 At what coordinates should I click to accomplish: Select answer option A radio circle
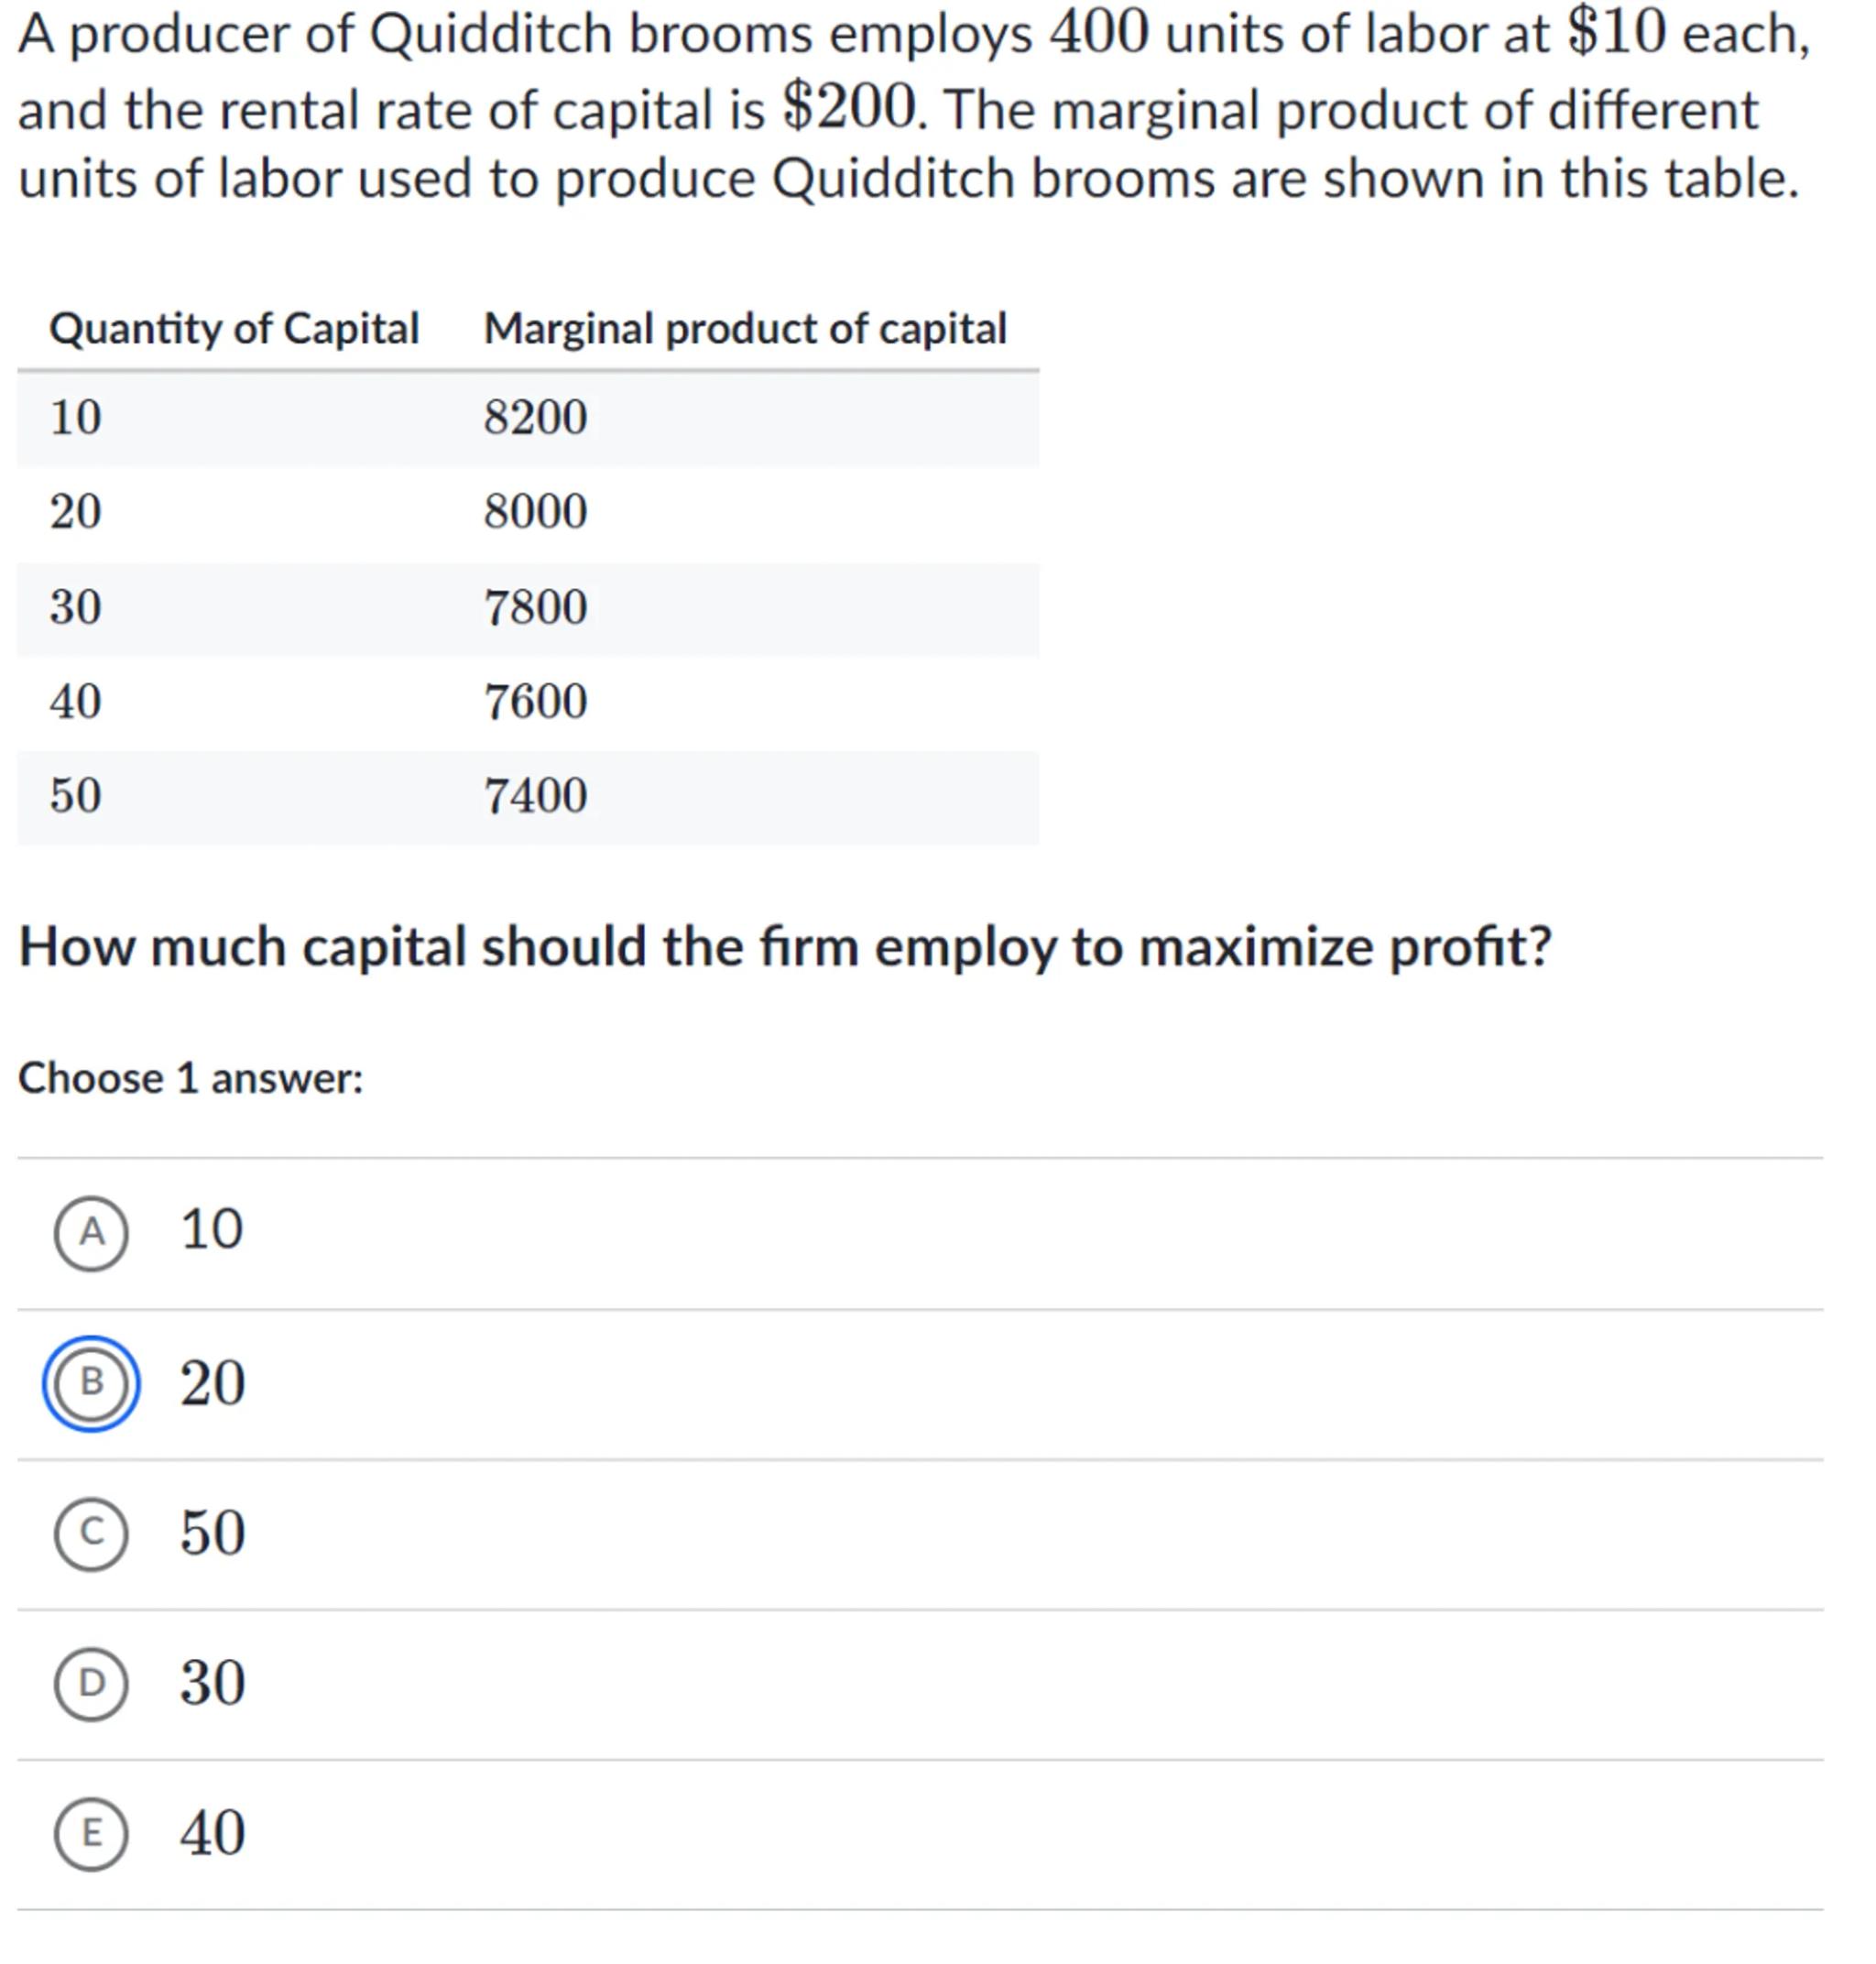[91, 1233]
